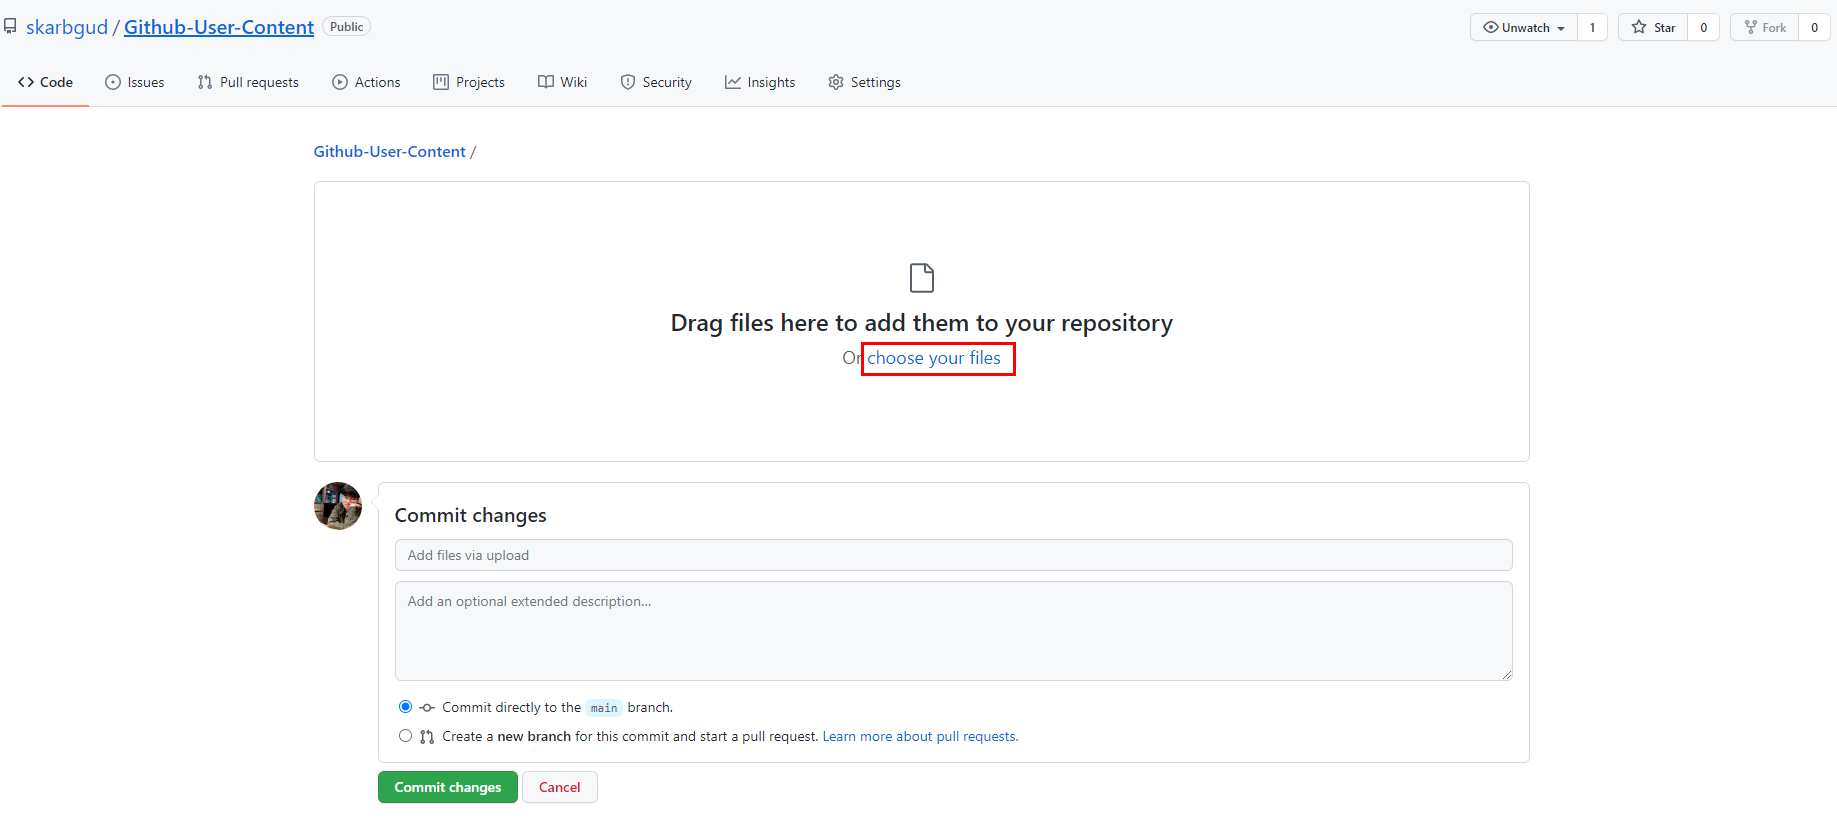Viewport: 1837px width, 831px height.
Task: Open the Issues tab
Action: tap(135, 82)
